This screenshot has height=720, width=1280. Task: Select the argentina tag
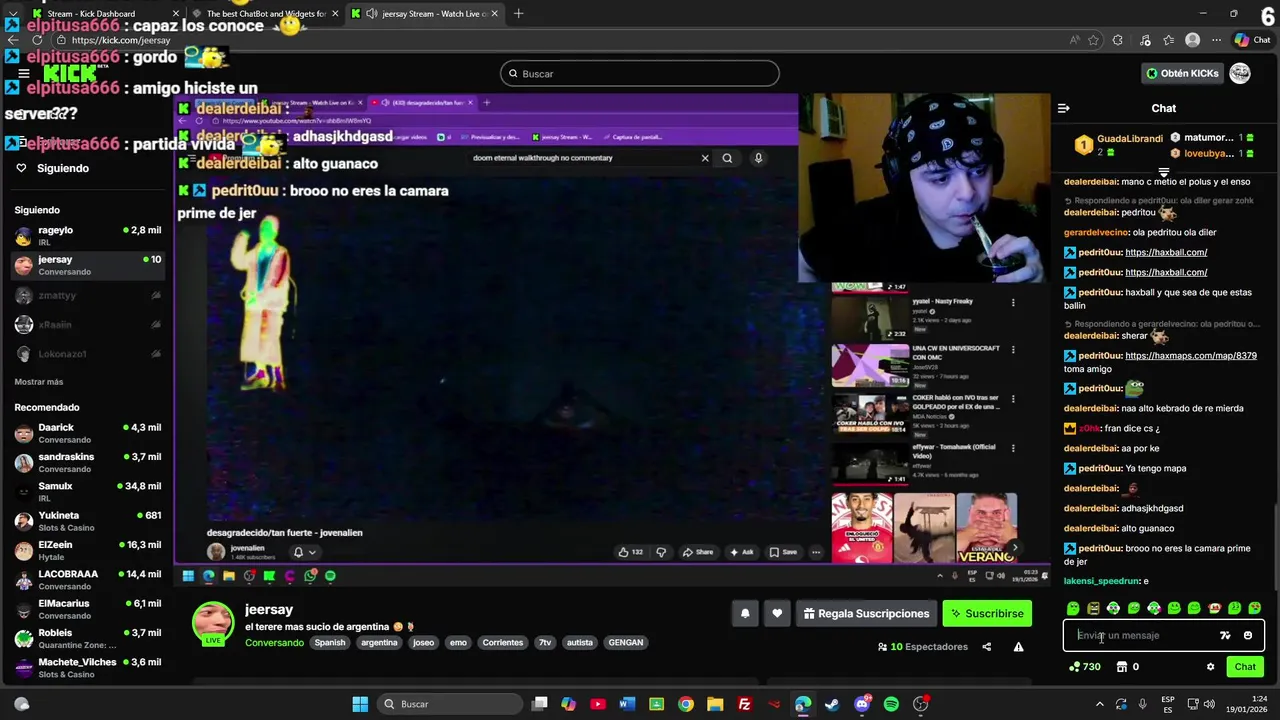(x=379, y=642)
